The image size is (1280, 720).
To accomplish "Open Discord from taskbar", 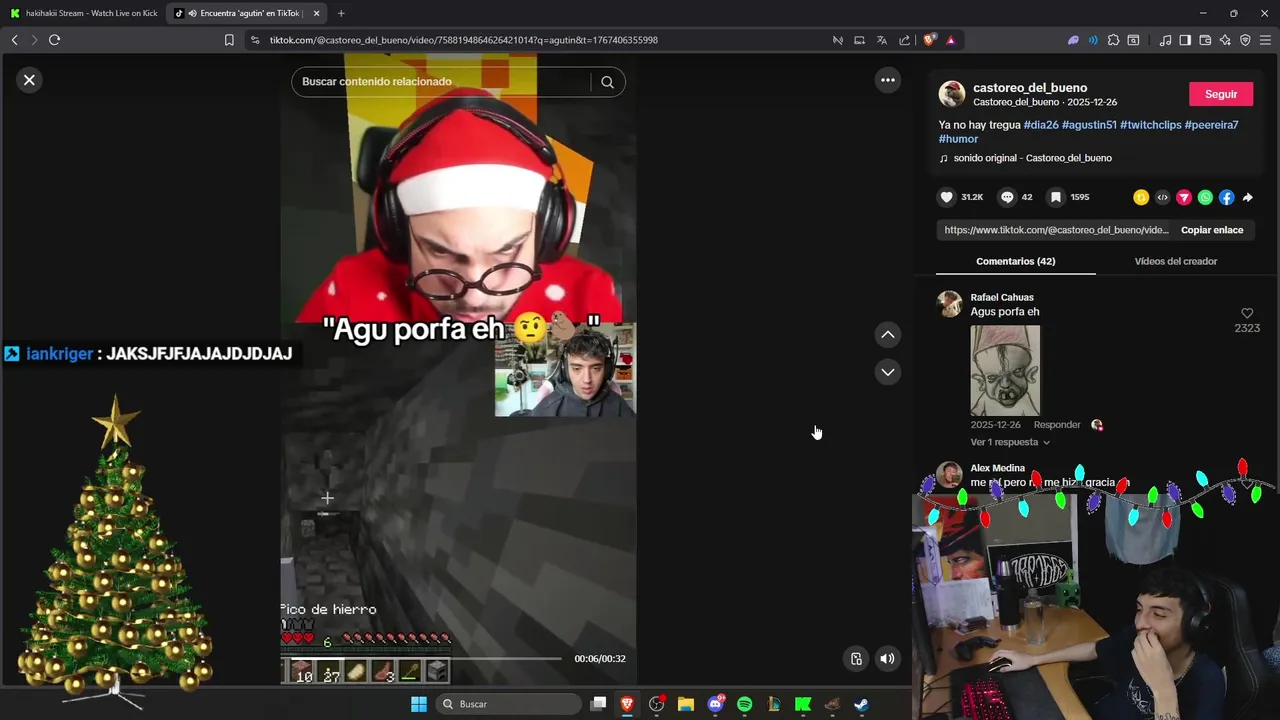I will tap(715, 704).
